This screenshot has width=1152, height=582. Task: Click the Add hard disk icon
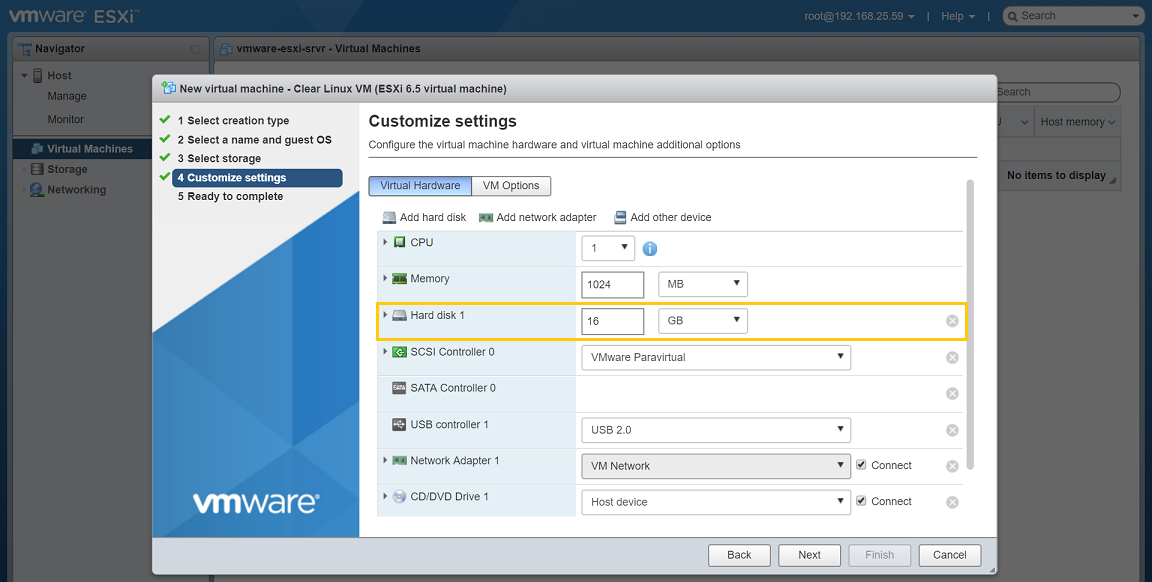pos(389,217)
